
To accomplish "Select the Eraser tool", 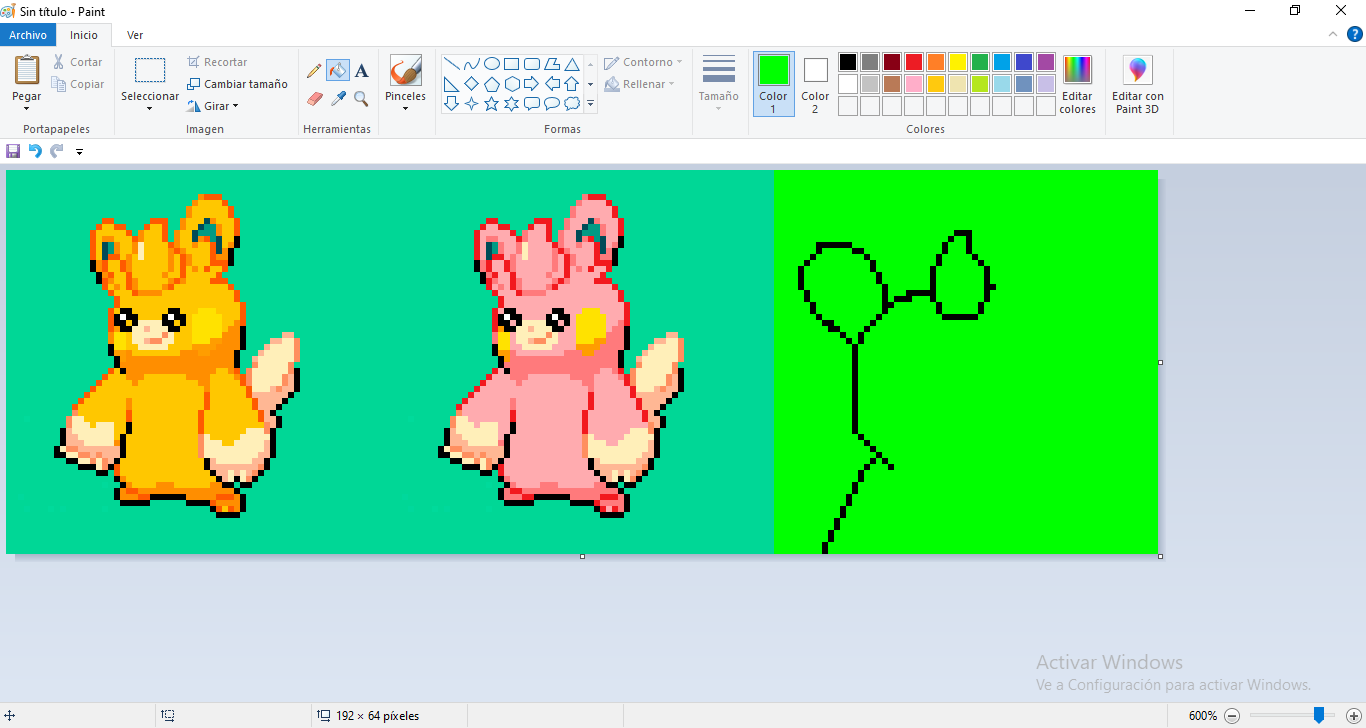I will (x=314, y=99).
